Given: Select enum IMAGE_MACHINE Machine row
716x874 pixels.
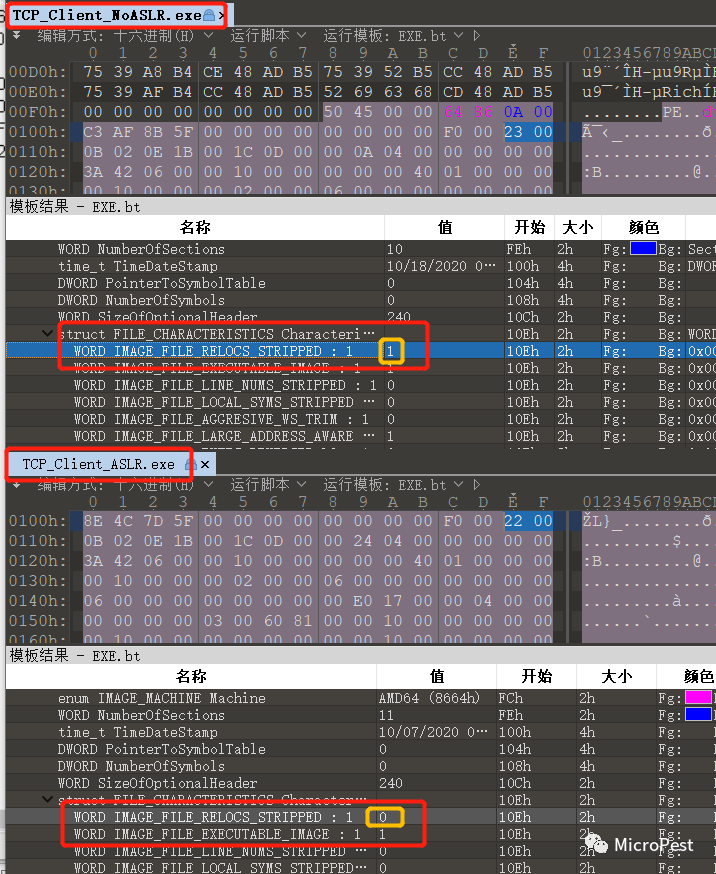Looking at the screenshot, I should pos(361,698).
